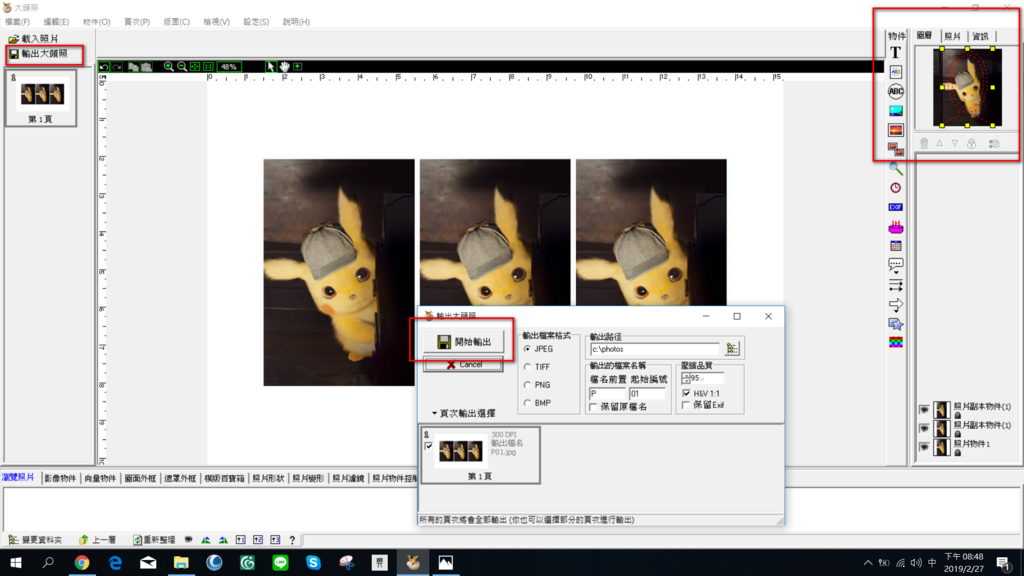Click the 開始輸出 button

point(463,342)
